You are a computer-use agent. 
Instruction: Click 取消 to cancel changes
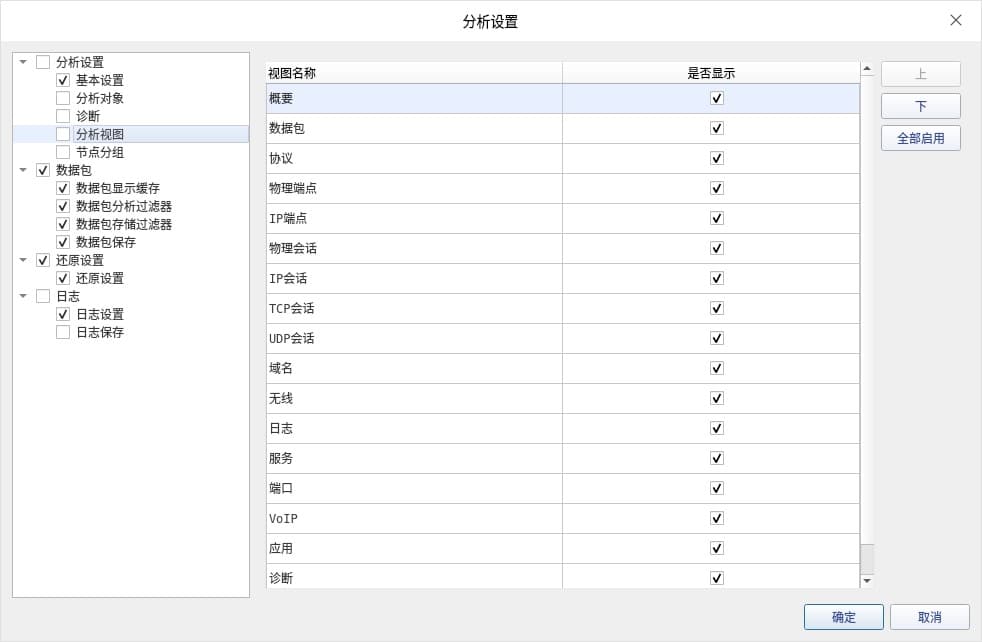[x=929, y=617]
